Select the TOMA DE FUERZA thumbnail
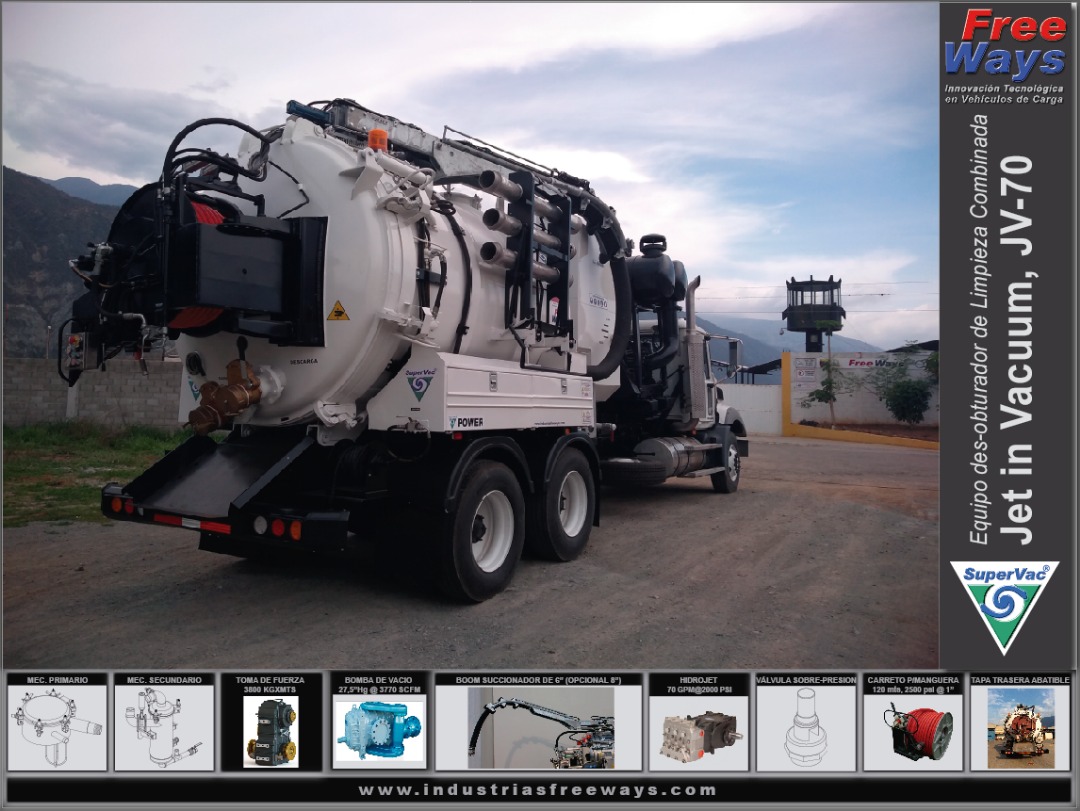Image resolution: width=1080 pixels, height=811 pixels. coord(271,731)
